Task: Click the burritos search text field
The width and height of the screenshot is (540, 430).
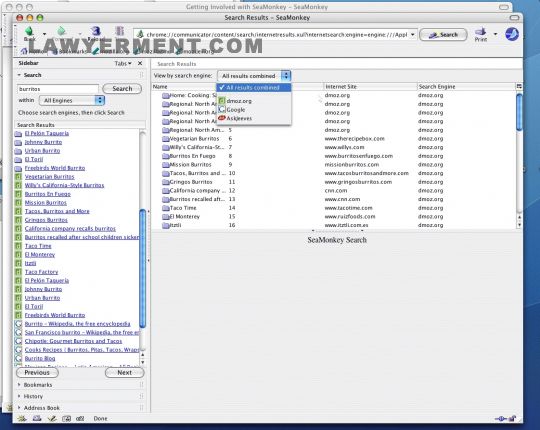Action: pos(58,89)
